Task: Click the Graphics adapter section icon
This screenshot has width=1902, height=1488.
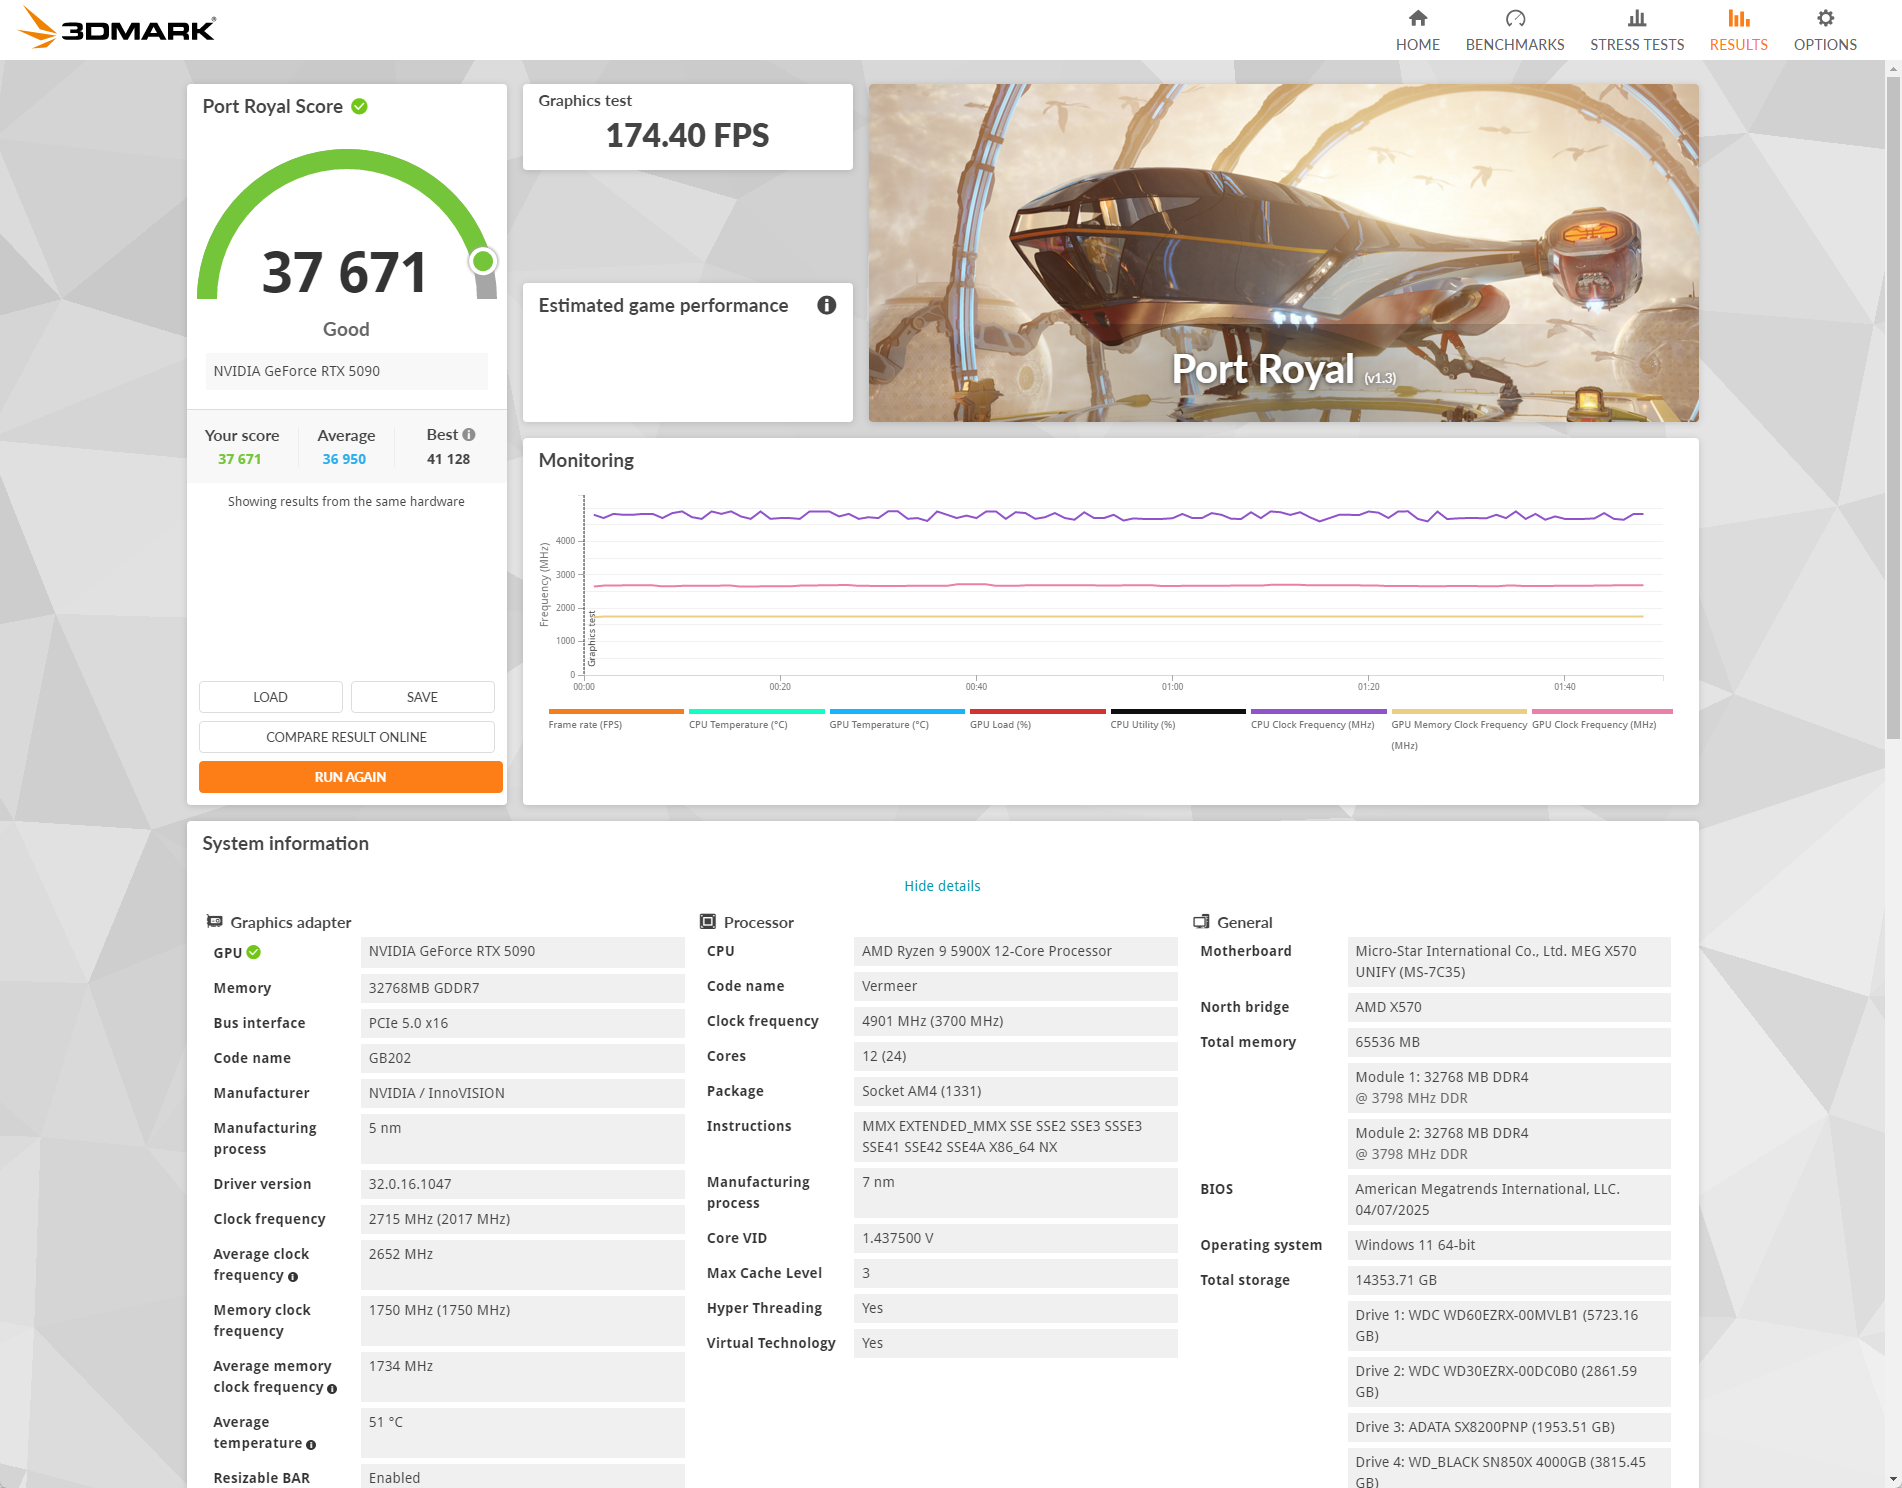Action: coord(214,921)
